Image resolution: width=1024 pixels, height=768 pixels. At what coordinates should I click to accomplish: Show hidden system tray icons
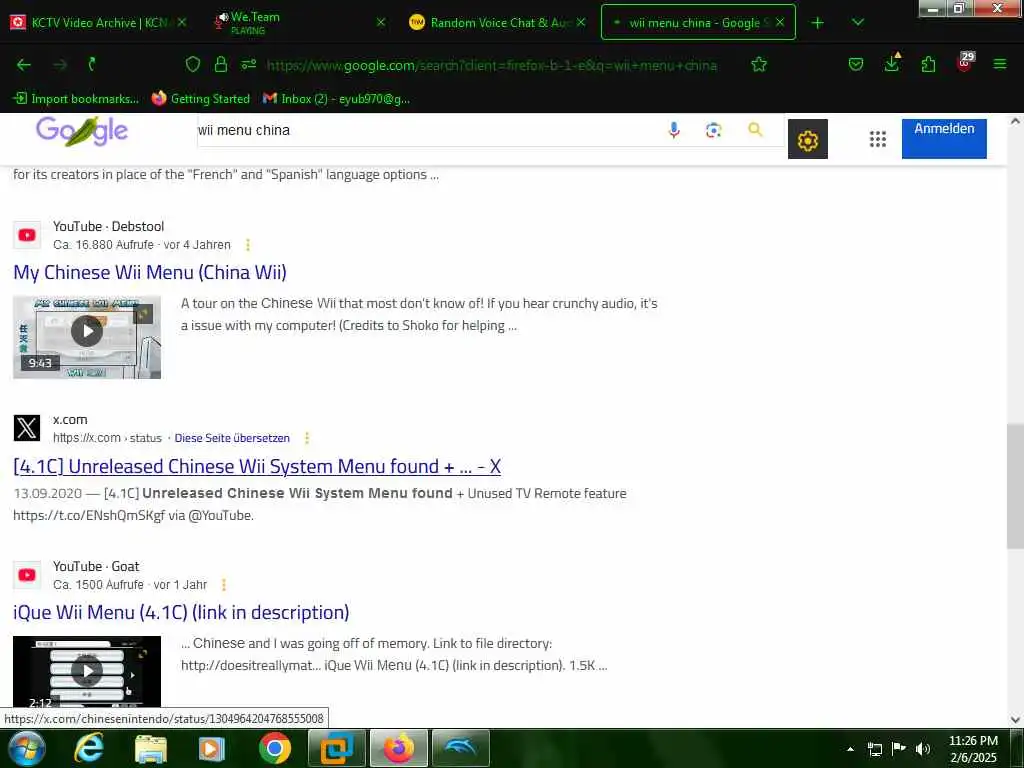(x=850, y=749)
